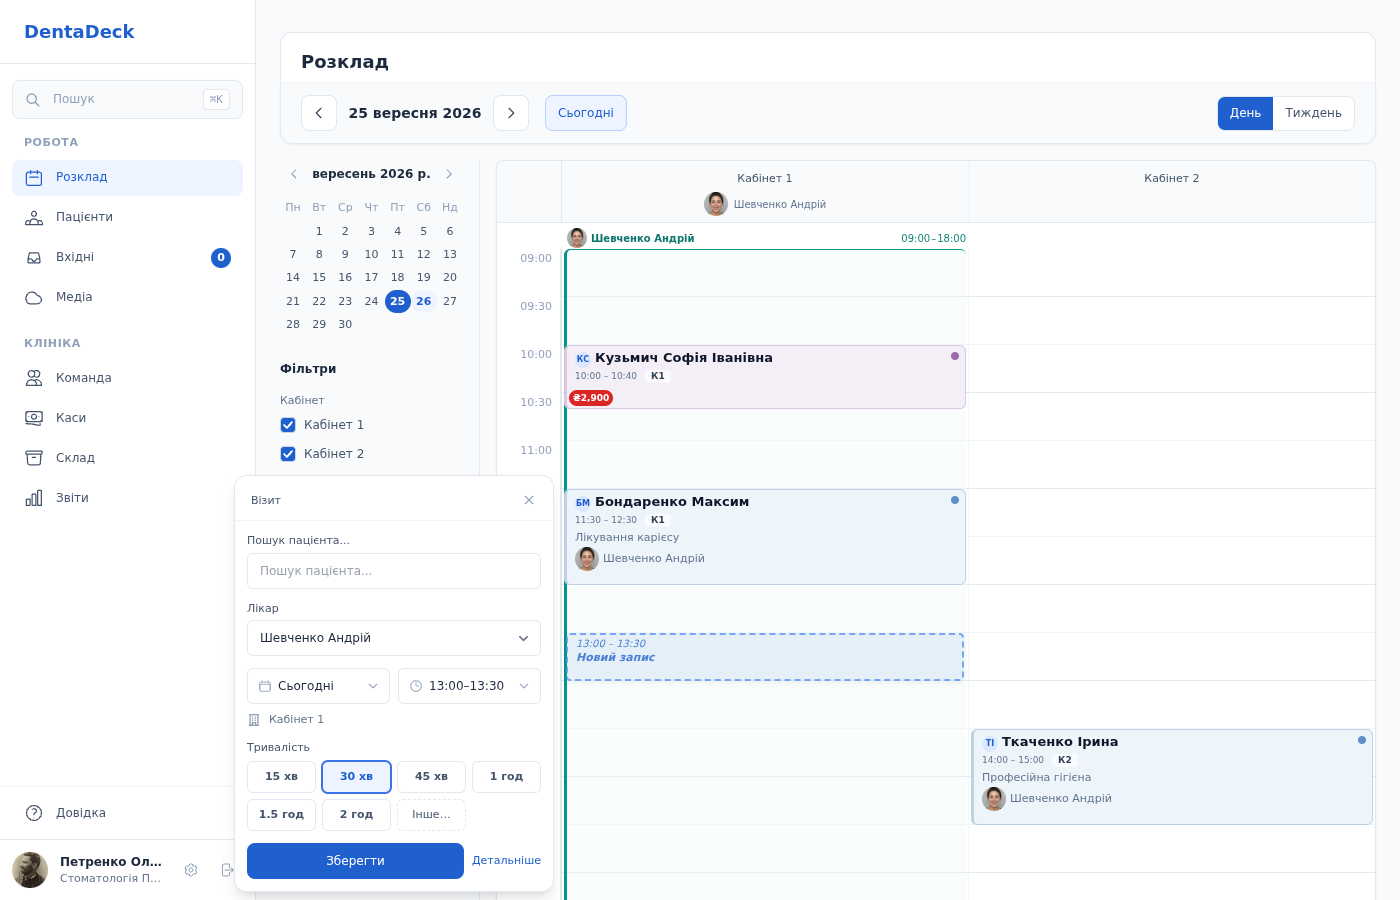Open Ткаченко Ірина appointment card
1400x900 pixels.
[x=1172, y=777]
